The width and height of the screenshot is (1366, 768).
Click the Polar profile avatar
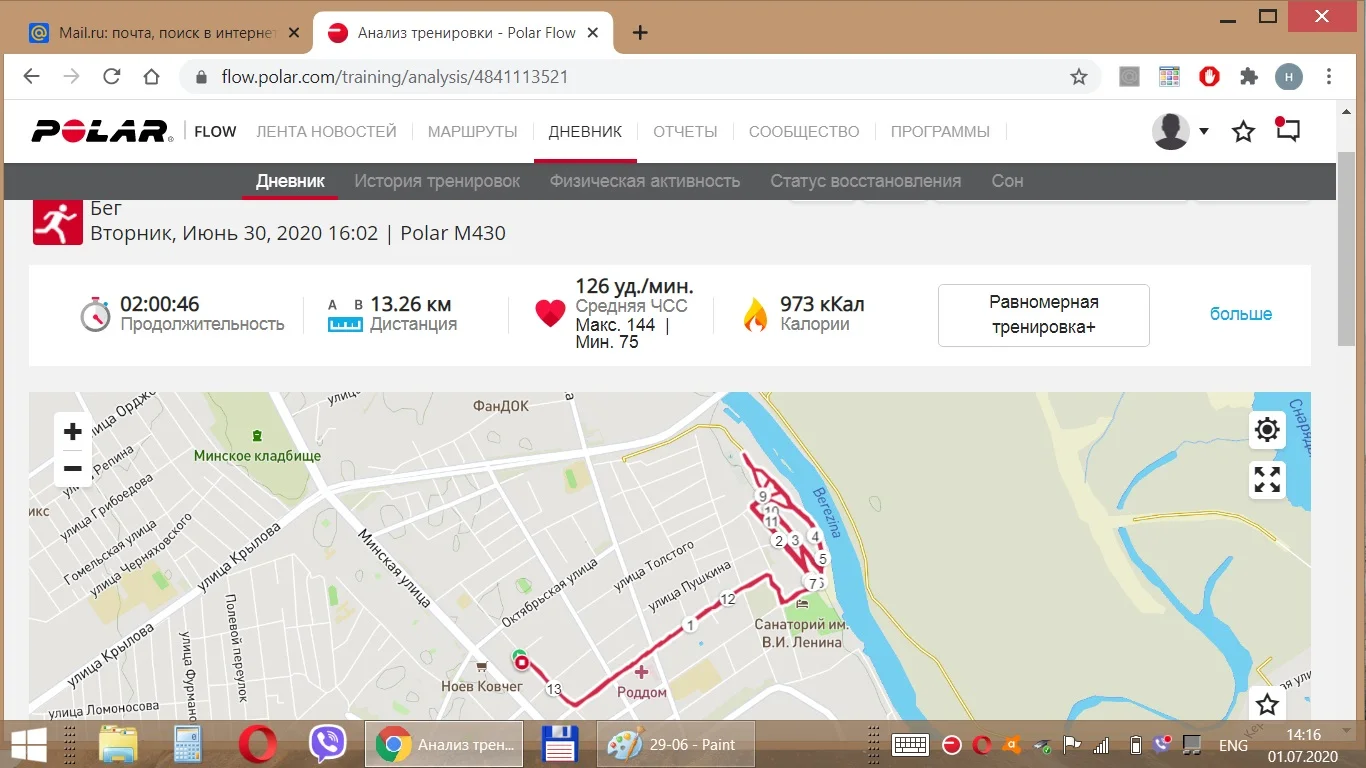(x=1171, y=131)
